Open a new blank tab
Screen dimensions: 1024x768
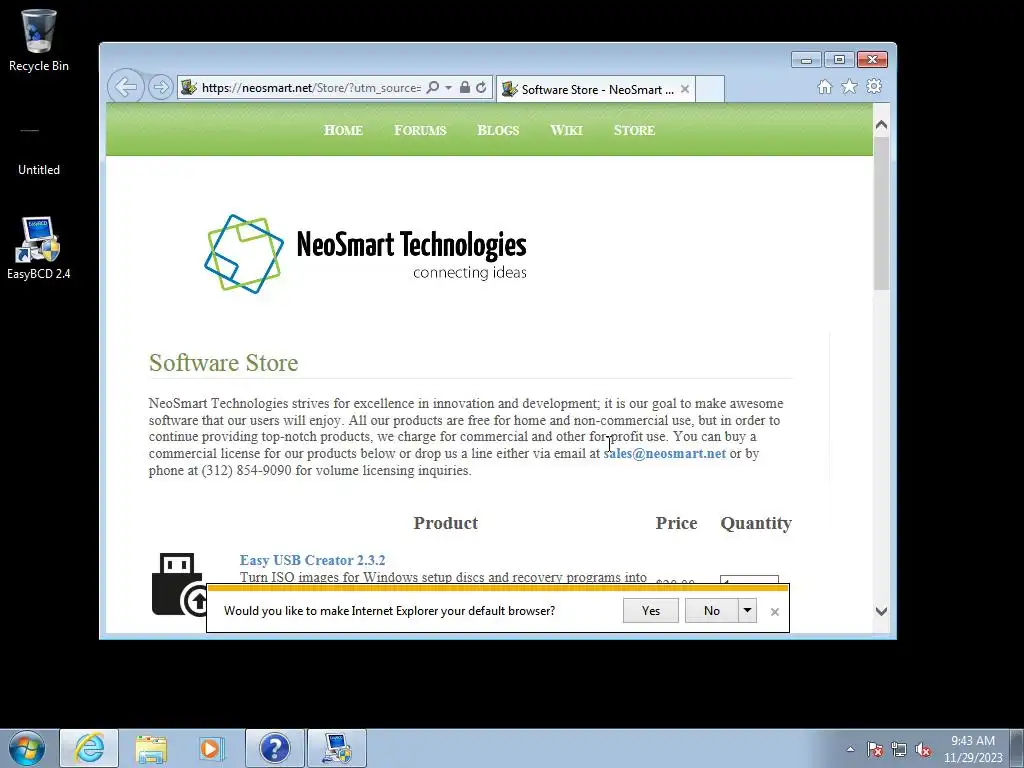coord(710,89)
